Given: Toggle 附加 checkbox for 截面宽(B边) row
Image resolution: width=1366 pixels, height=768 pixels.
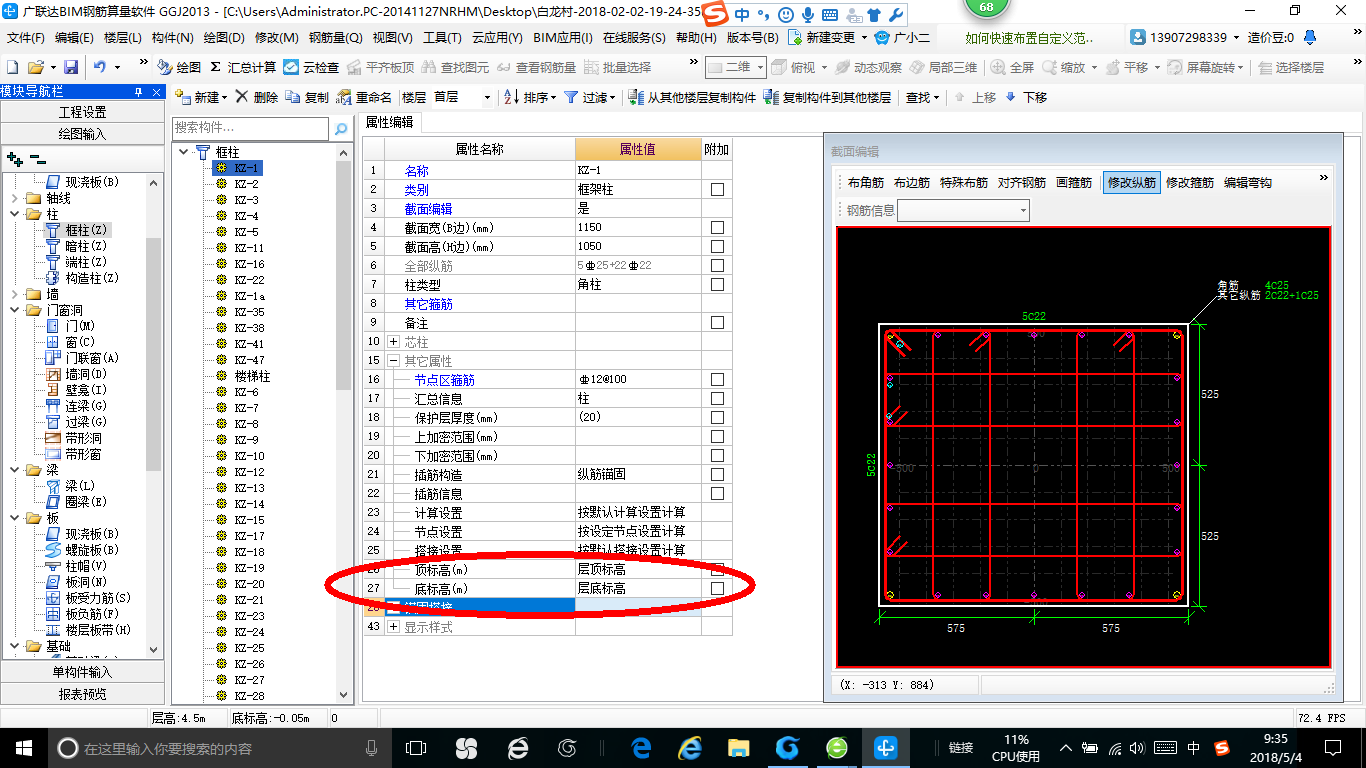Looking at the screenshot, I should click(717, 228).
